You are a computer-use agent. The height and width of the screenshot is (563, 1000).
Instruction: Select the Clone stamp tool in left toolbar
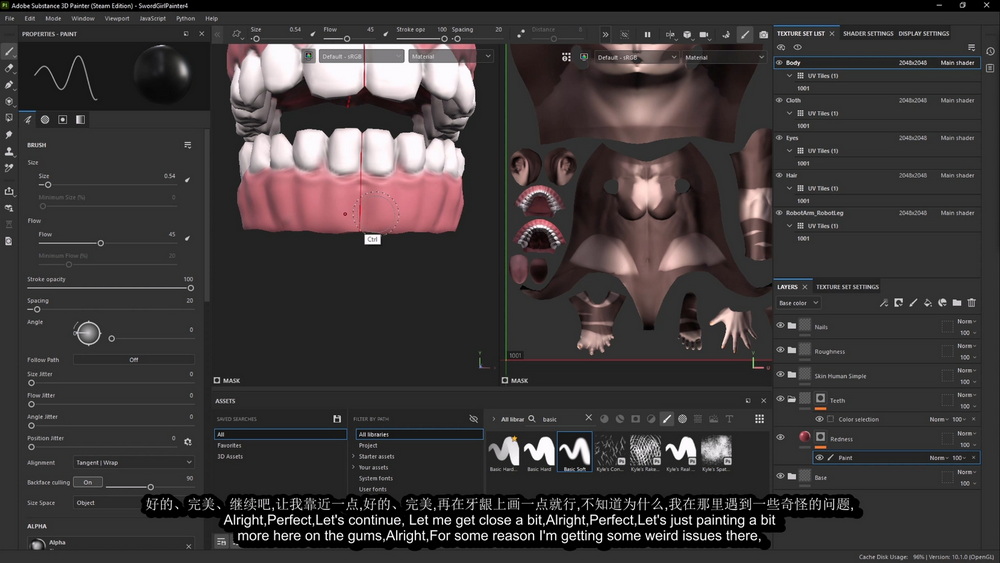pos(9,151)
